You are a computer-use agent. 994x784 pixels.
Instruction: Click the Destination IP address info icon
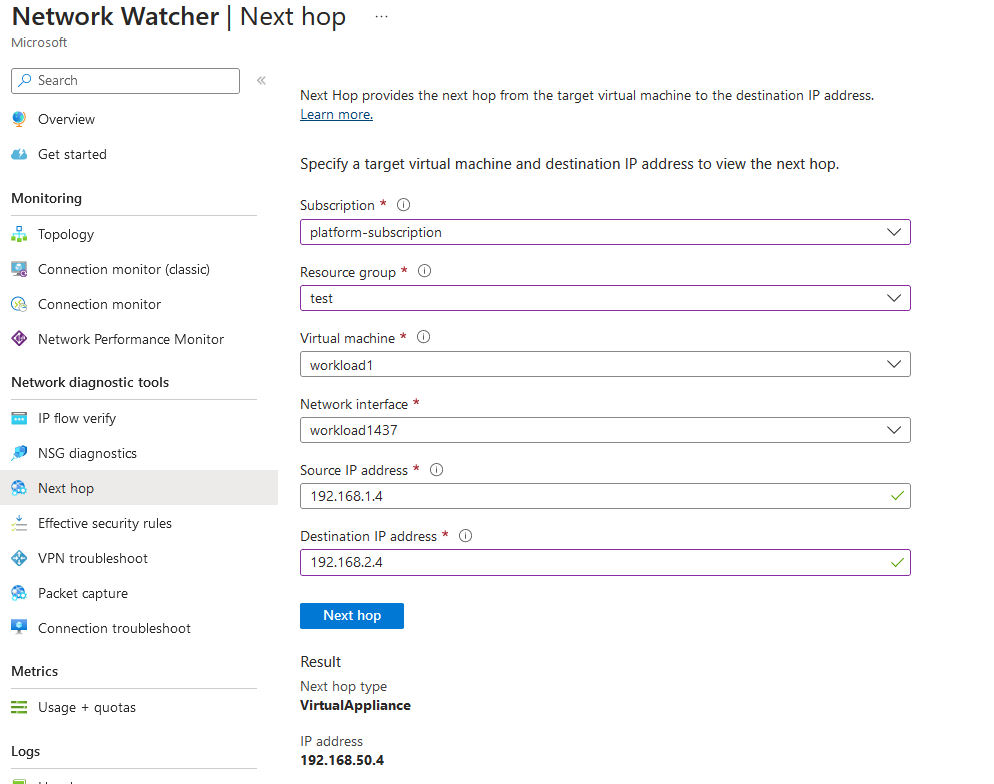click(x=465, y=536)
